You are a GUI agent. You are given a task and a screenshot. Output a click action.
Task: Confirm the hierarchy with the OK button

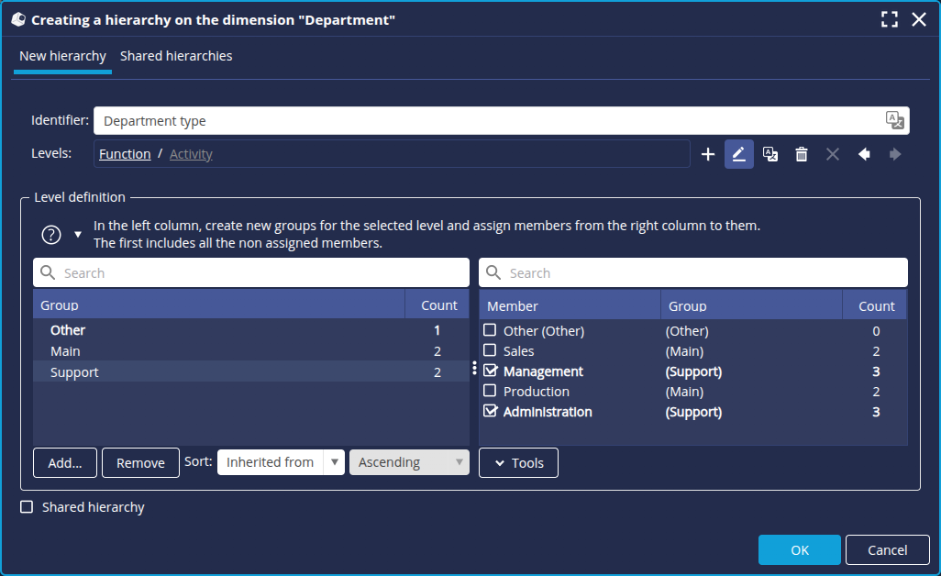point(799,550)
